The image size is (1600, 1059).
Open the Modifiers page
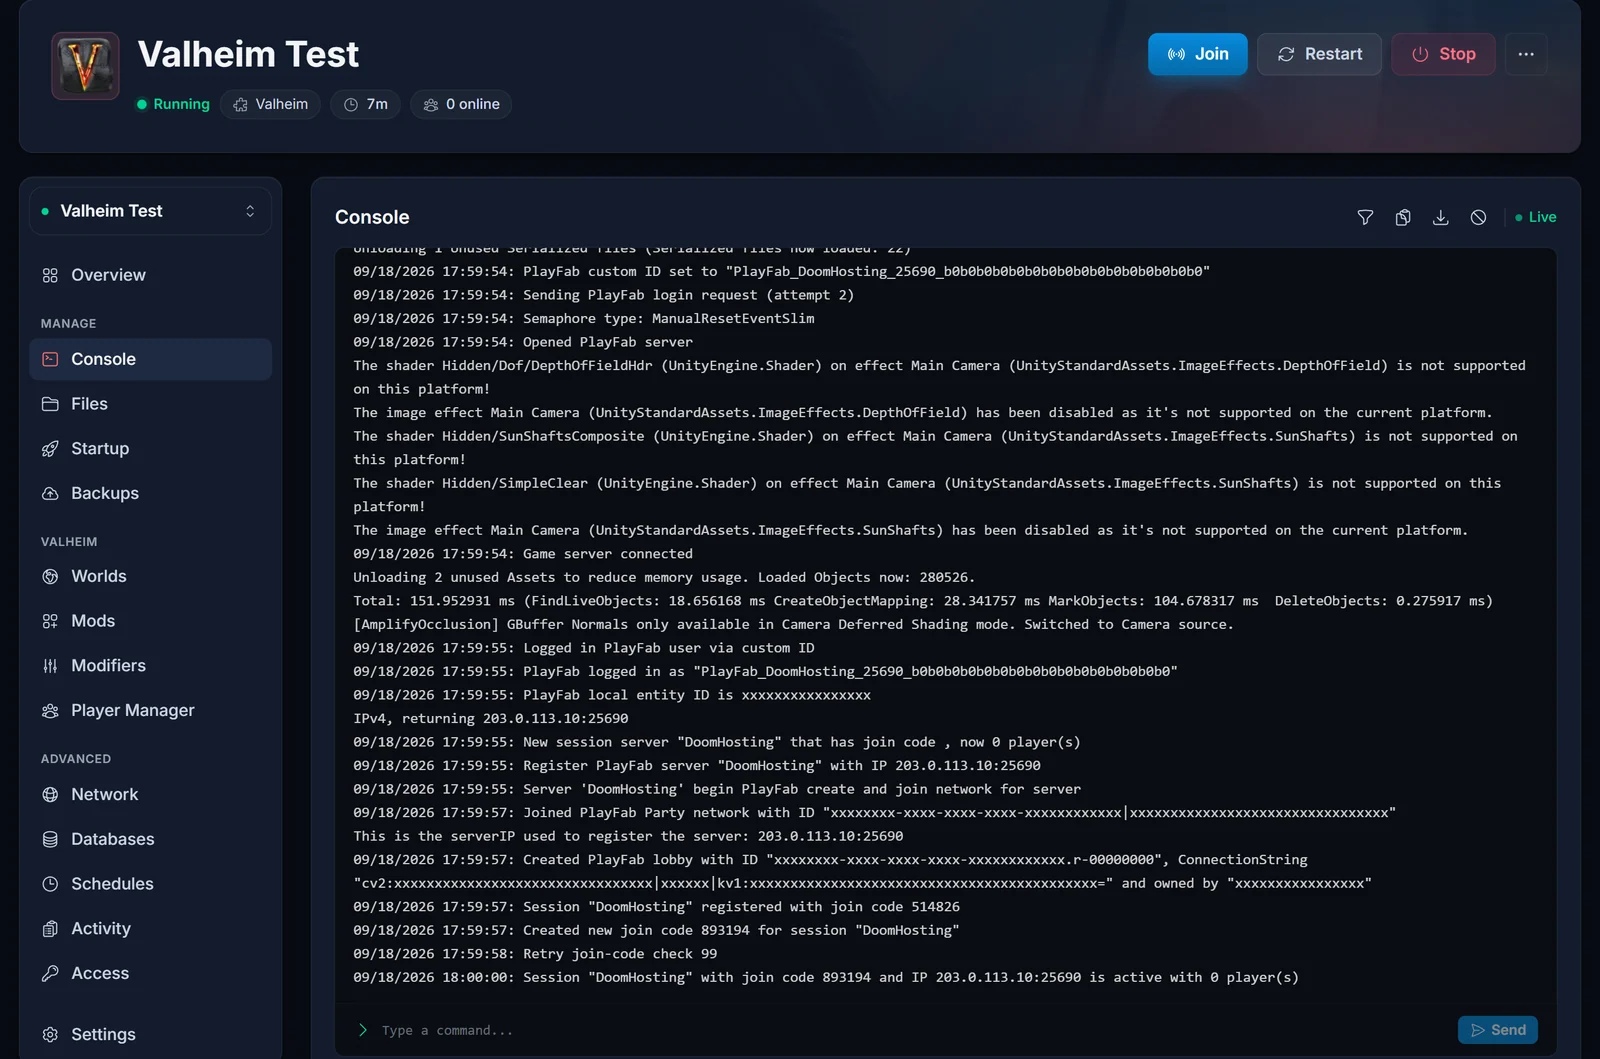(x=150, y=666)
